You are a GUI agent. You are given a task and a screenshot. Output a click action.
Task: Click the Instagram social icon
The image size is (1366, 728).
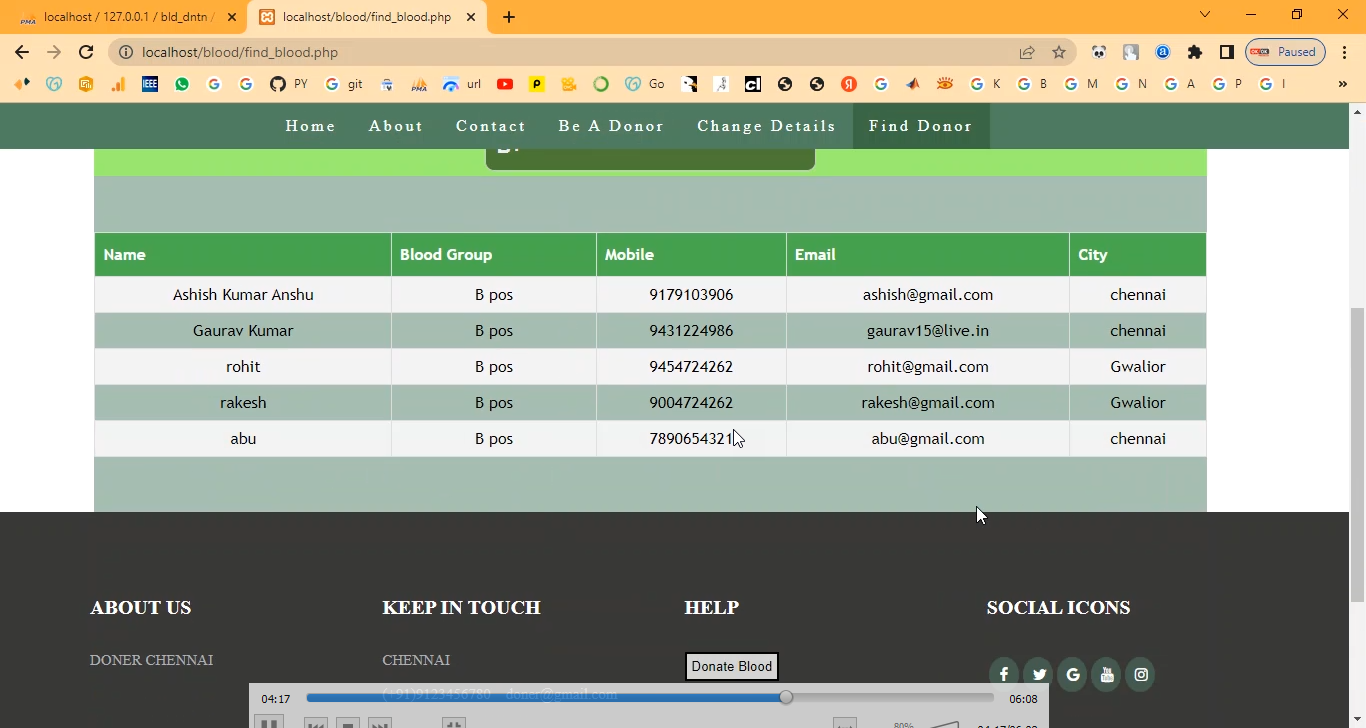point(1140,674)
